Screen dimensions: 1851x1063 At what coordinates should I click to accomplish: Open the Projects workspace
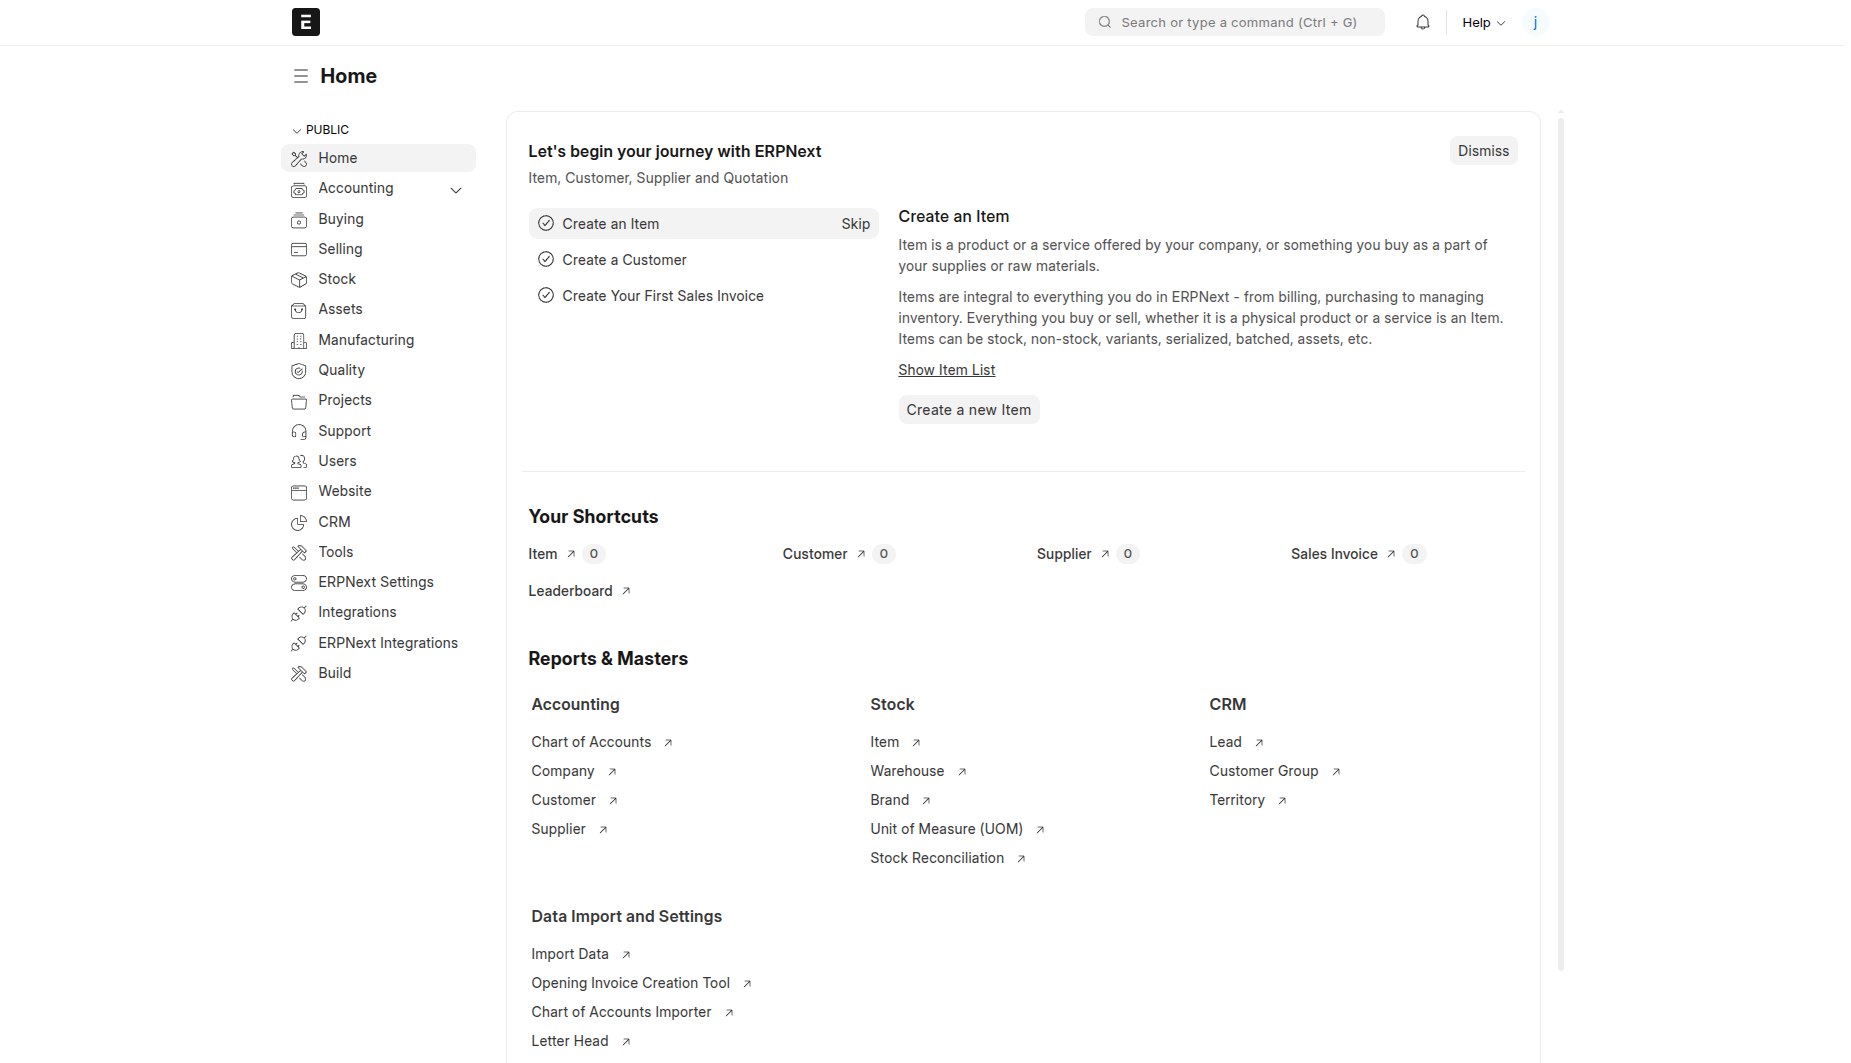378,400
